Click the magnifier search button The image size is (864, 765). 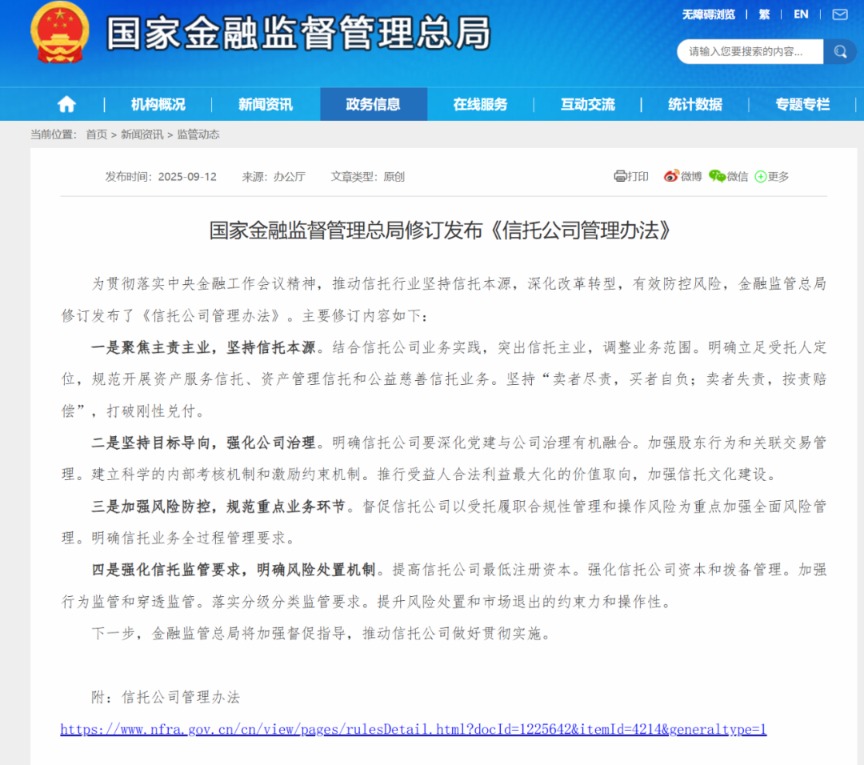840,52
